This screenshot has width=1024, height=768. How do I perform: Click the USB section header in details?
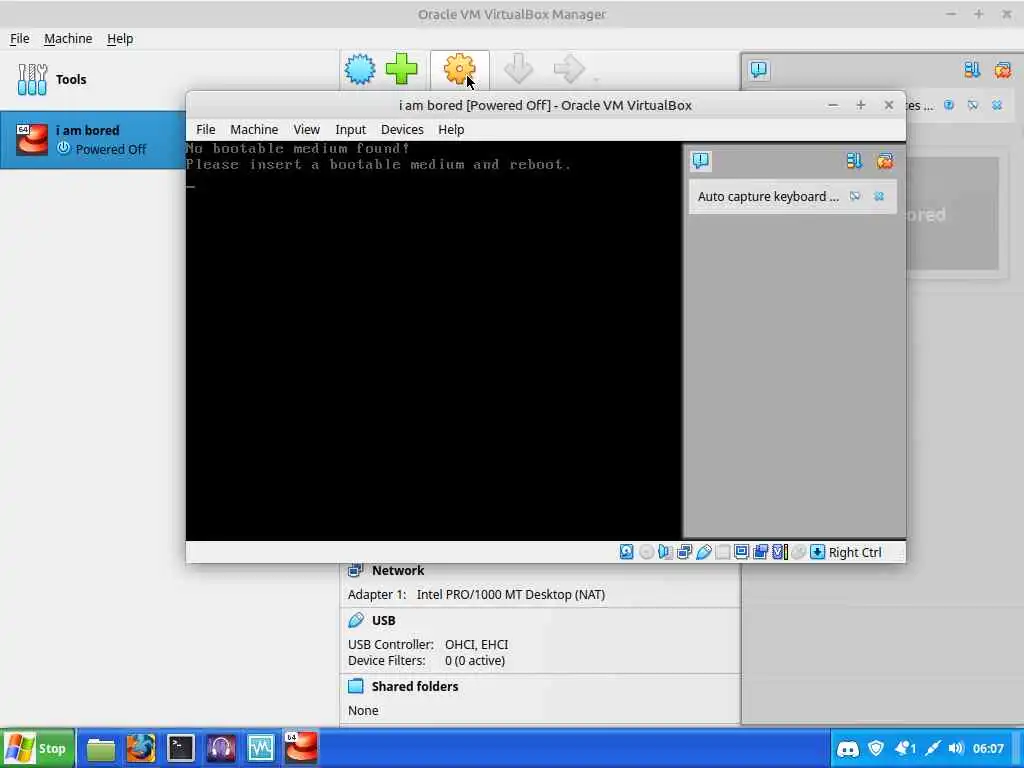[x=383, y=620]
